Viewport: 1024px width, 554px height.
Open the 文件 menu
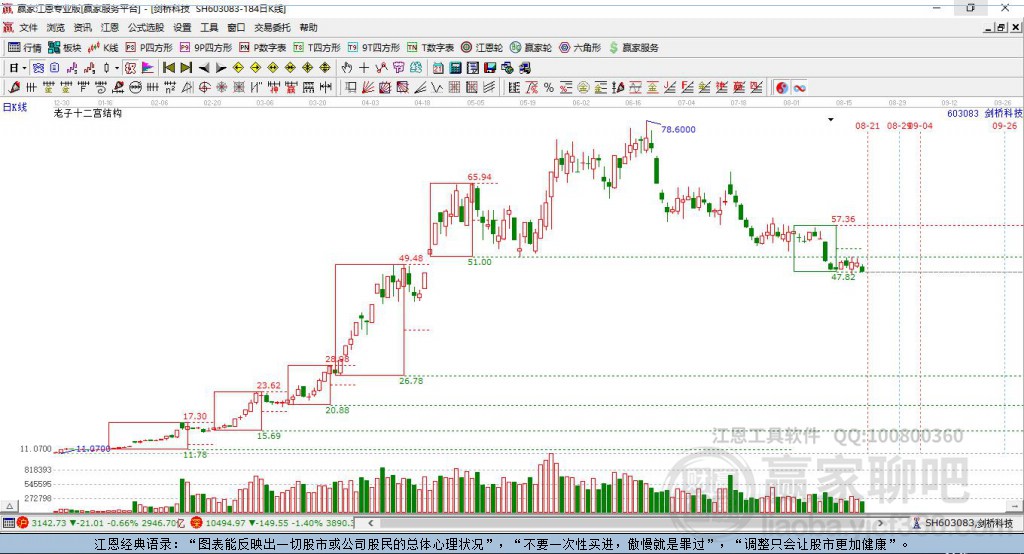[28, 27]
